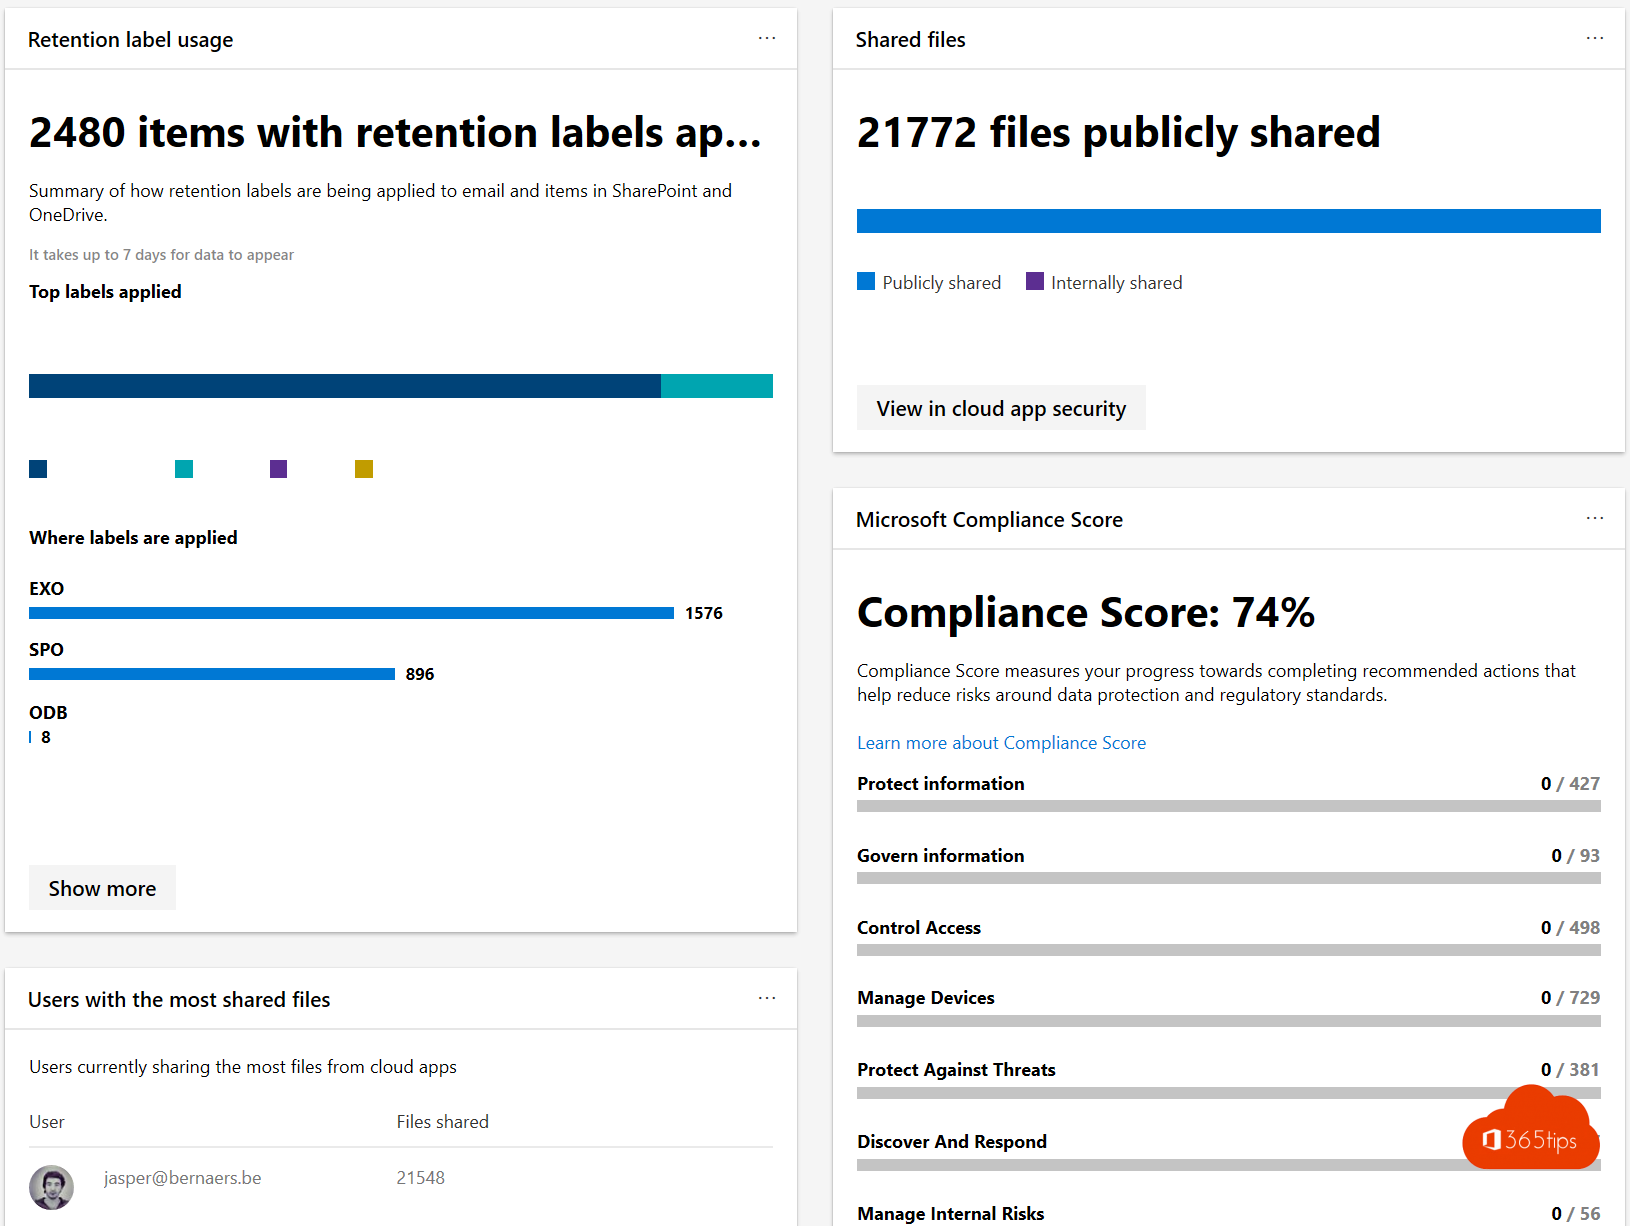Click the dark blue segment of top labels bar
Screen dimensions: 1630x1226
tap(345, 386)
